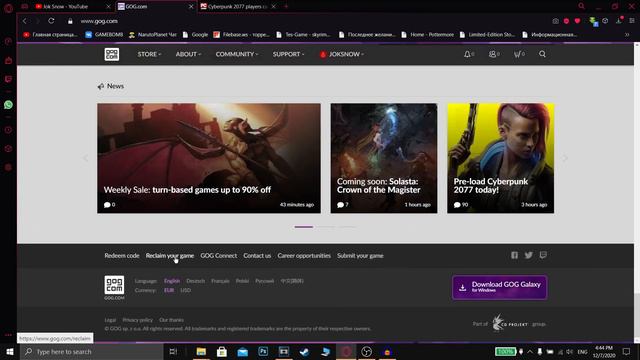640x360 pixels.
Task: Click Submit your game link
Action: coord(360,256)
